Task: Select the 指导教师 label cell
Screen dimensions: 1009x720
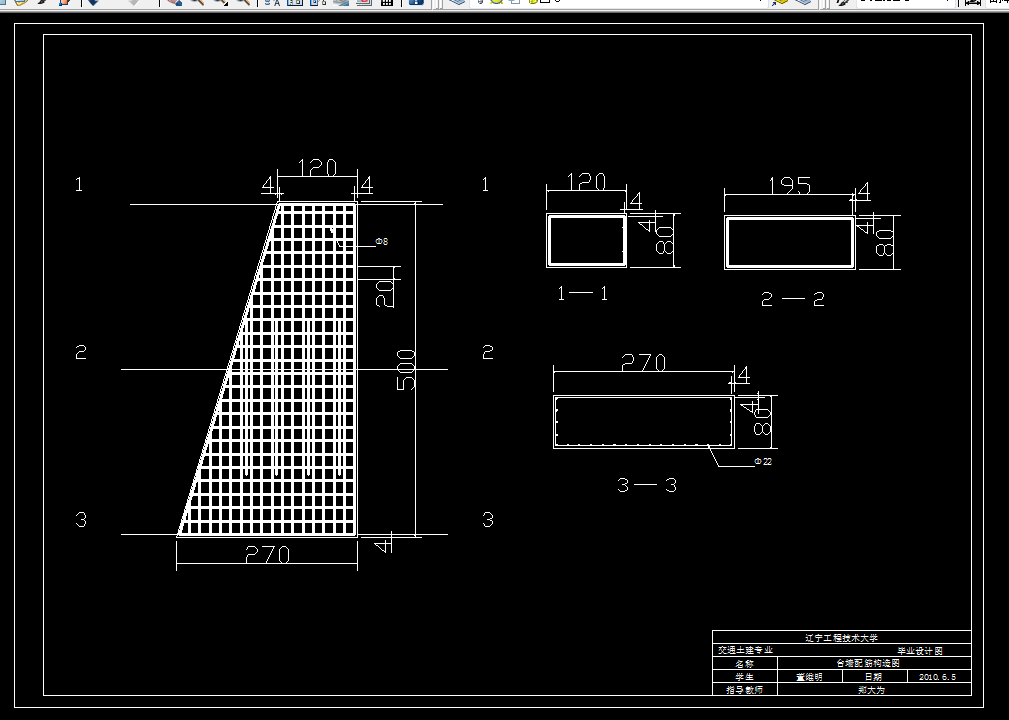Action: pyautogui.click(x=745, y=690)
